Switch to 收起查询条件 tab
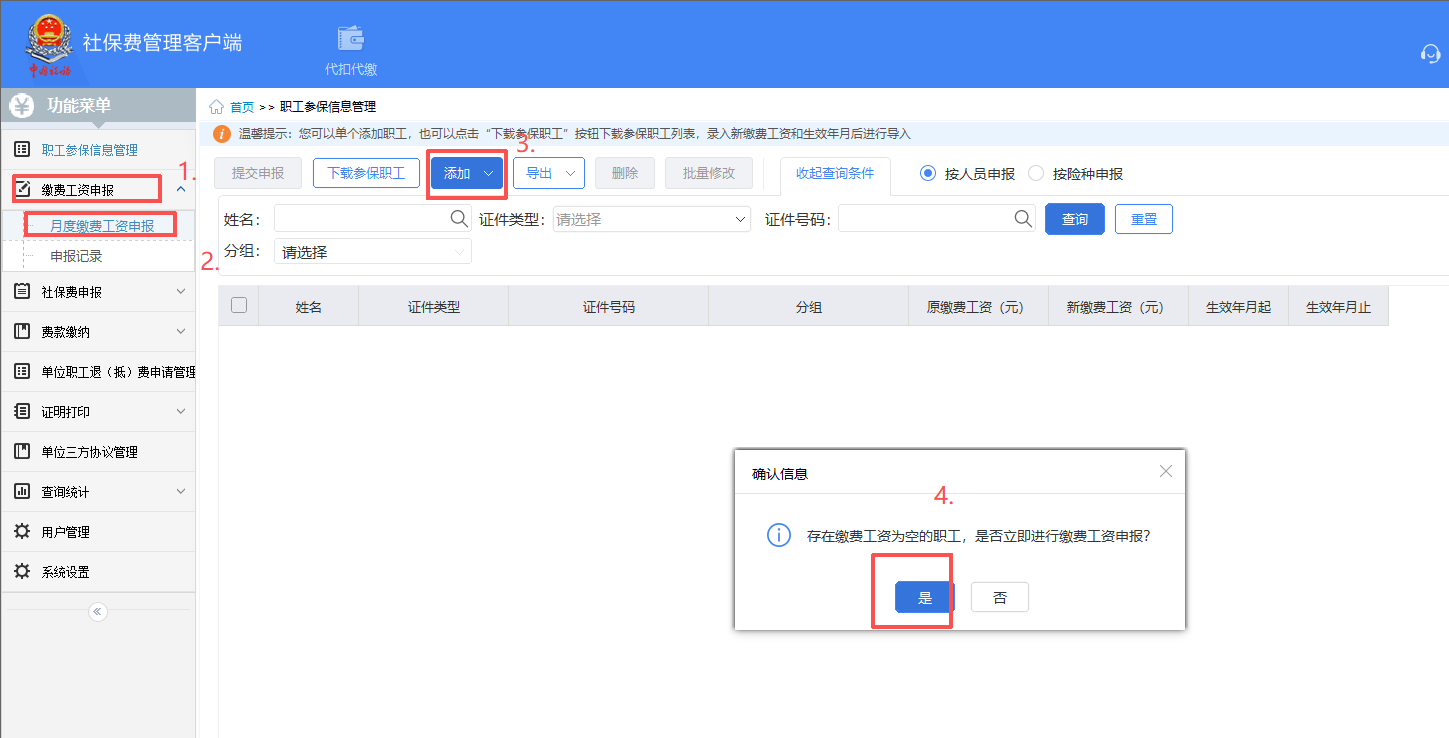The width and height of the screenshot is (1449, 738). click(x=834, y=173)
